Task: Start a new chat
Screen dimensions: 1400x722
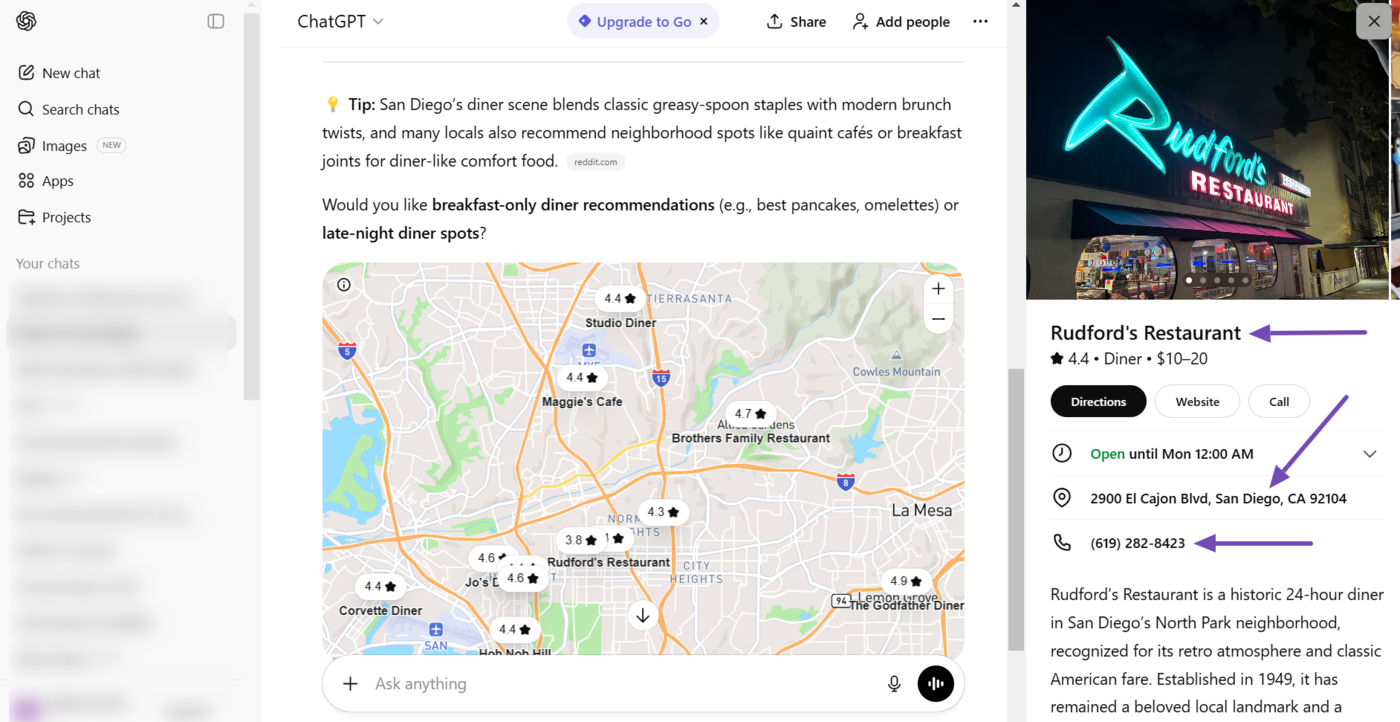Action: click(x=70, y=72)
